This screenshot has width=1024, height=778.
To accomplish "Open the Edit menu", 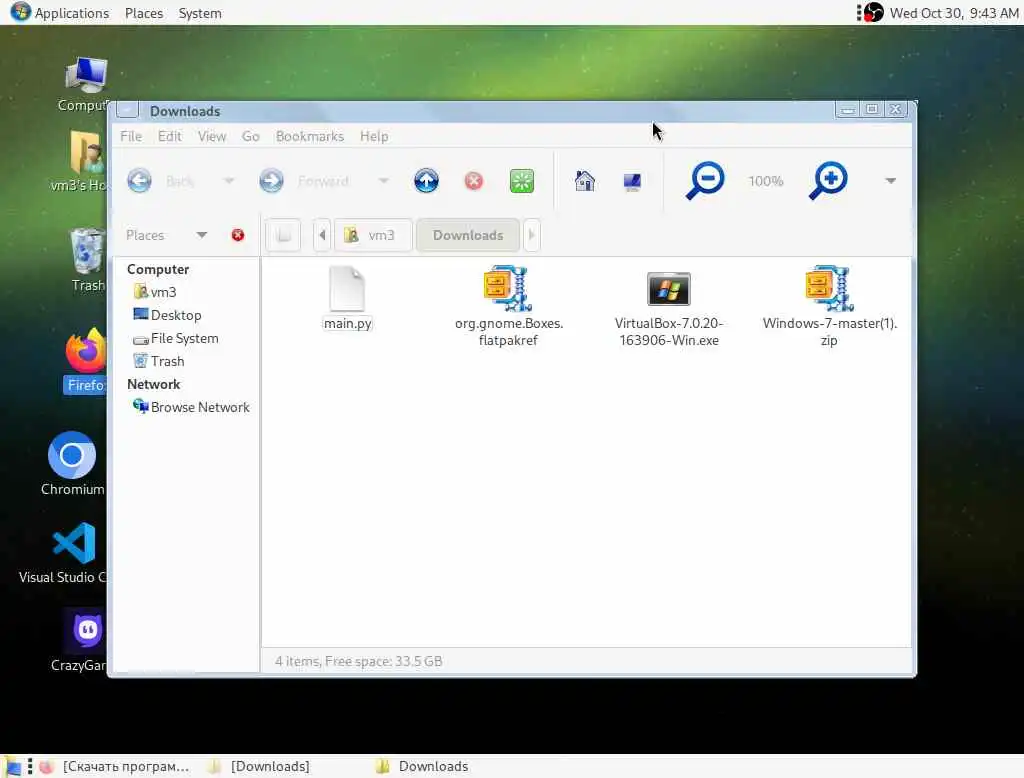I will pos(169,137).
